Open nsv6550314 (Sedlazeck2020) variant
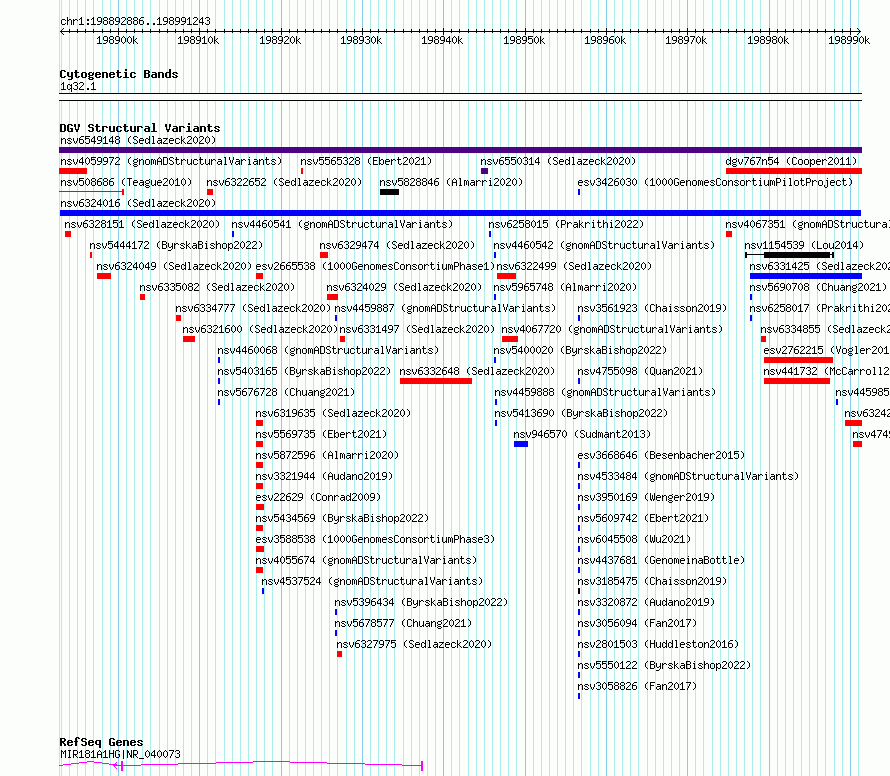The width and height of the screenshot is (890, 776). [x=558, y=161]
